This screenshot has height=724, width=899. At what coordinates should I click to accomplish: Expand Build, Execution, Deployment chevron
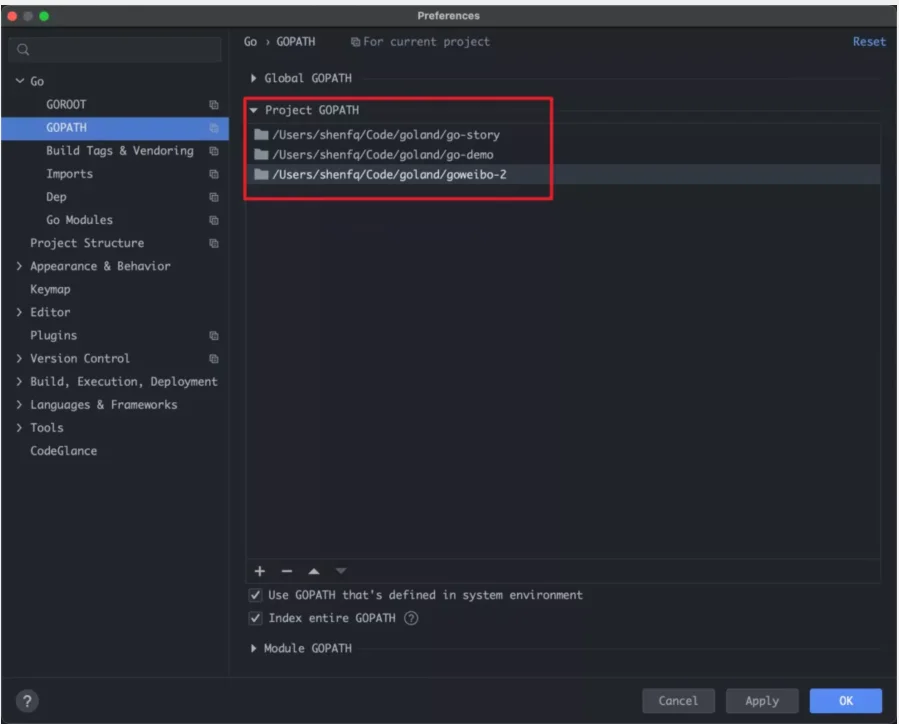[x=19, y=381]
